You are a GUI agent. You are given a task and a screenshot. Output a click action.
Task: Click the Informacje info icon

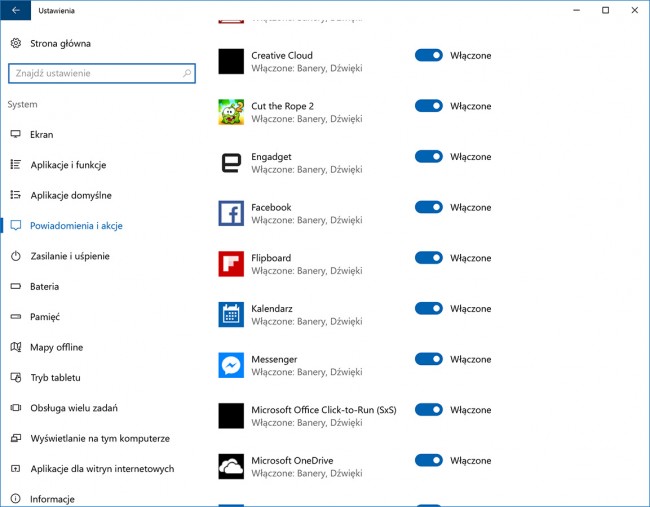(16, 499)
